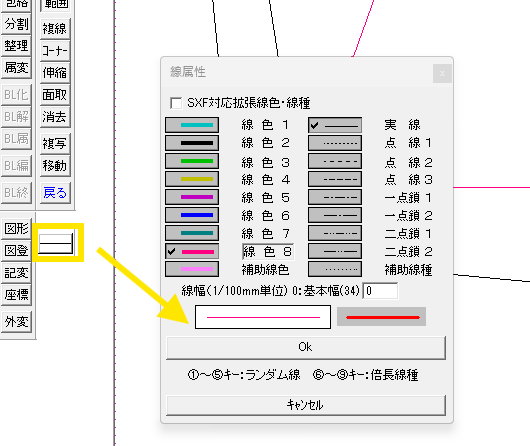Choose the 一点鎖 1 line type
Image resolution: width=530 pixels, height=446 pixels.
335,197
